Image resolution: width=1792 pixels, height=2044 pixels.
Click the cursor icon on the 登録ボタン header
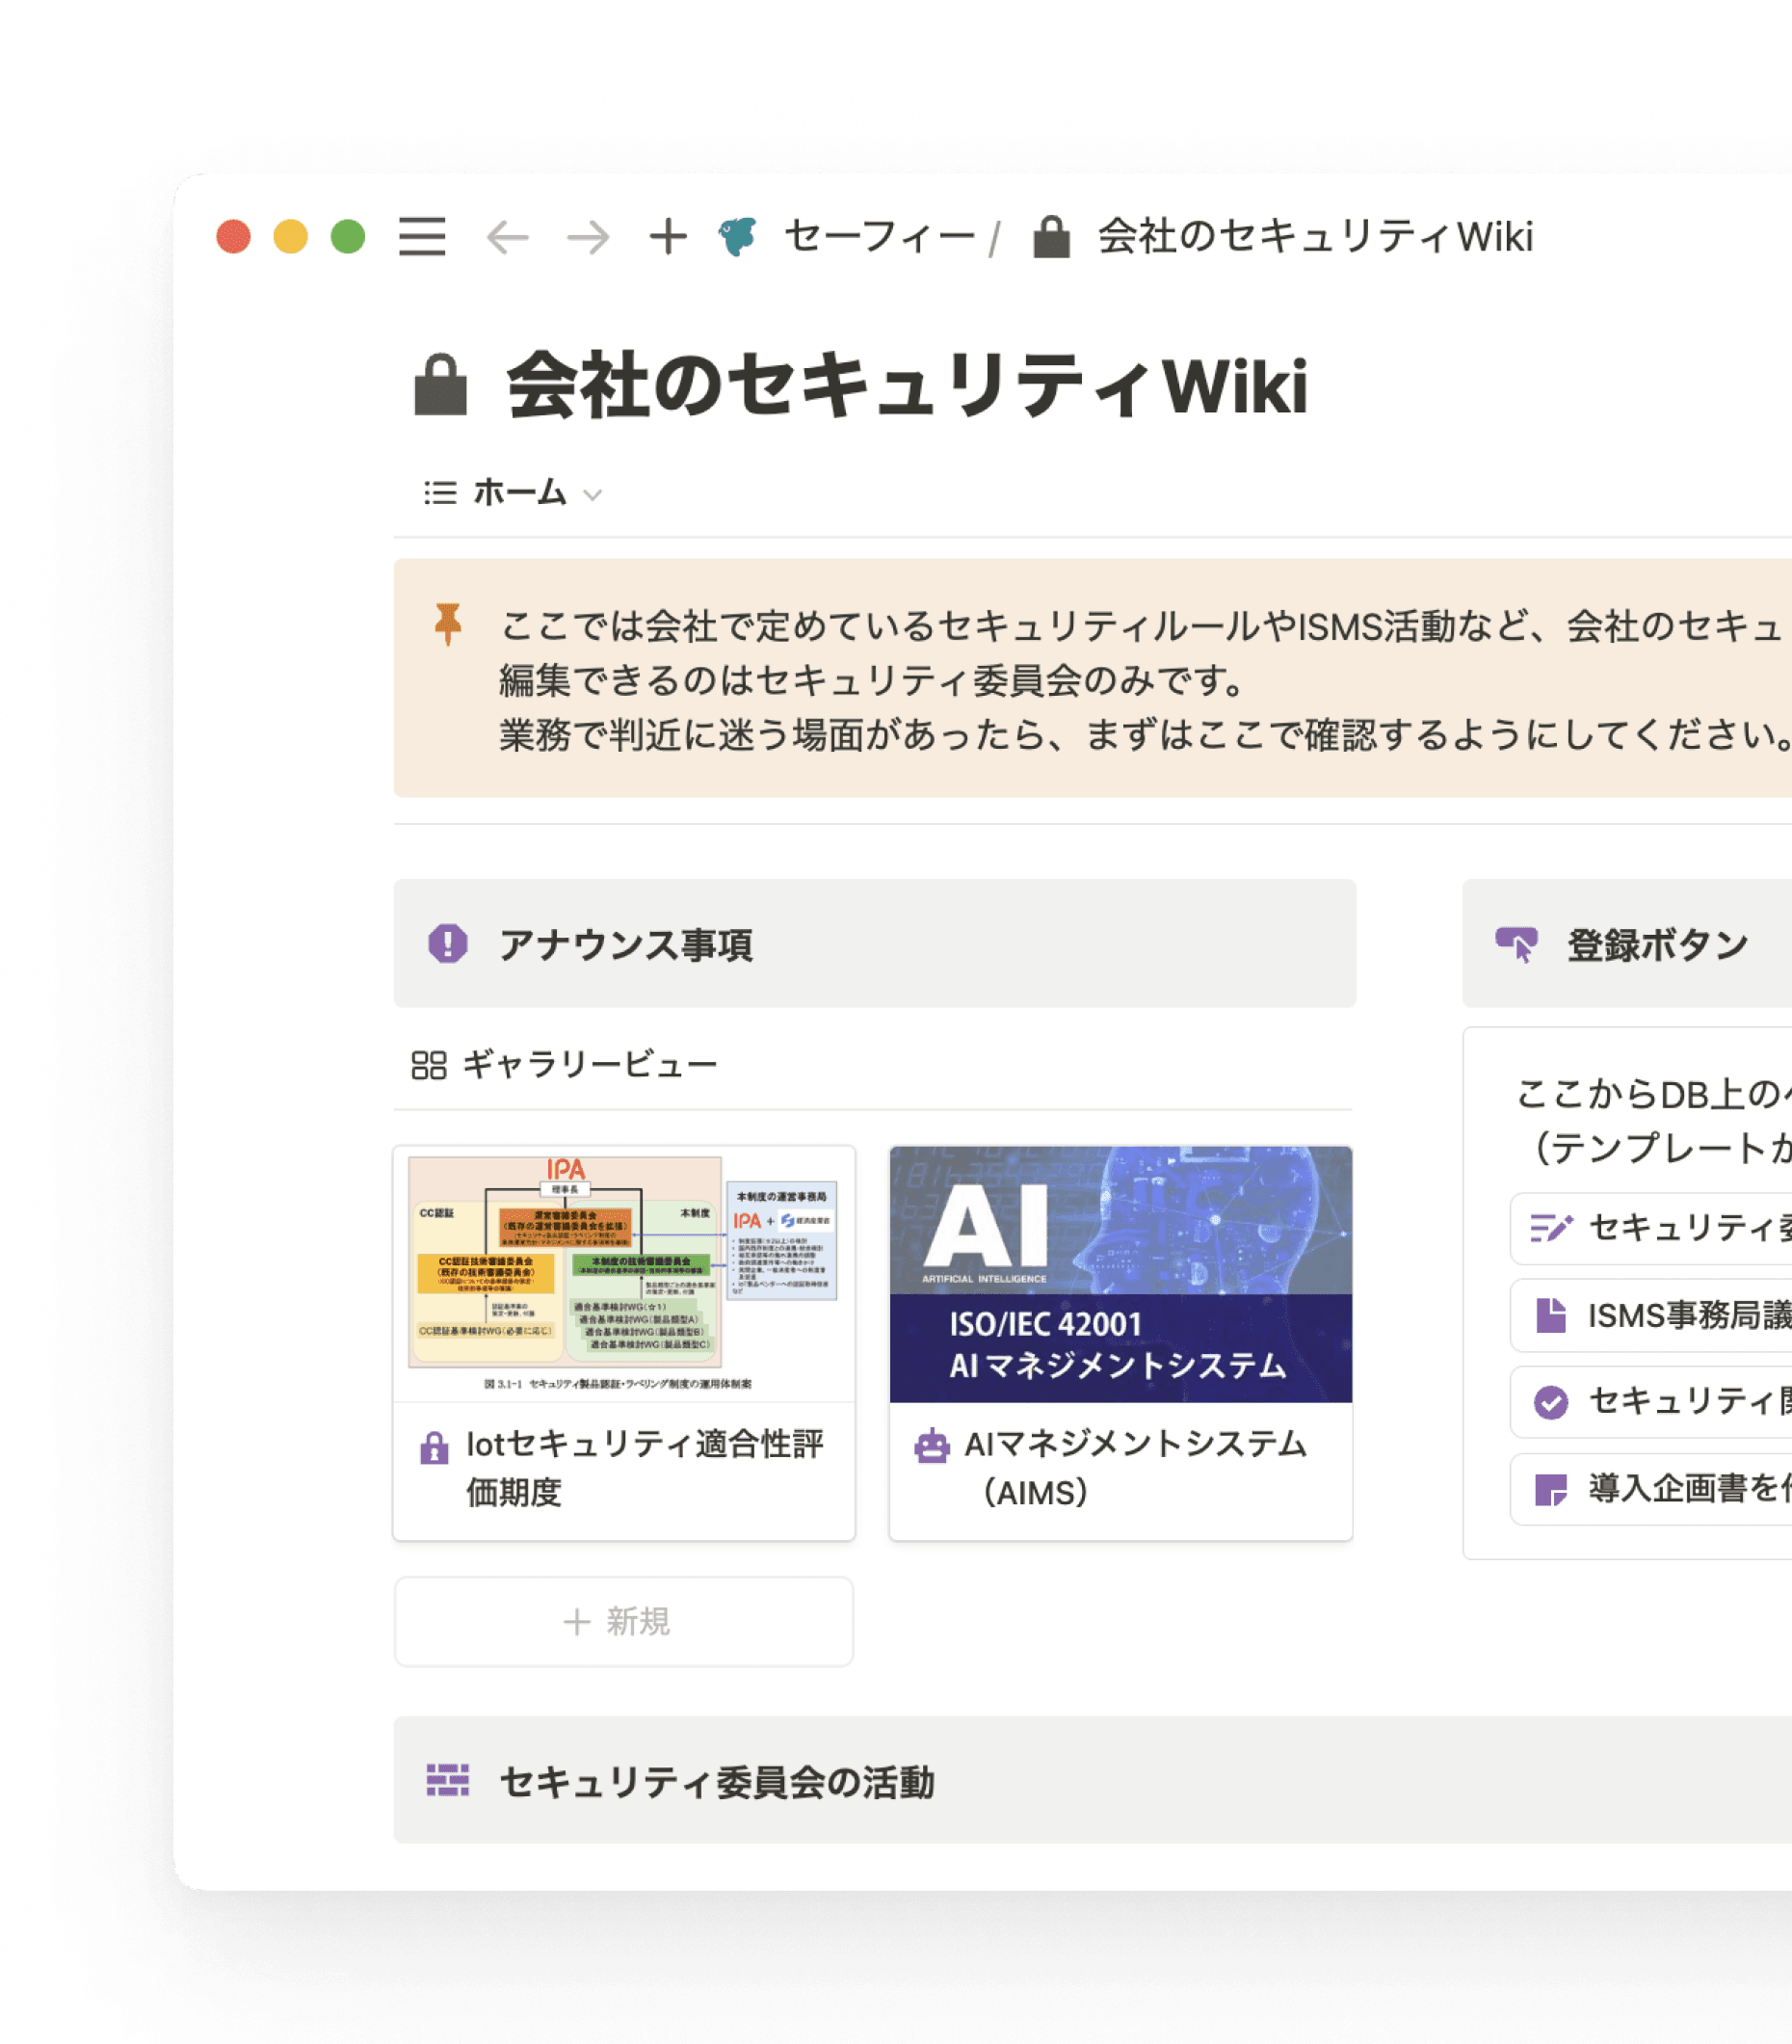coord(1518,940)
